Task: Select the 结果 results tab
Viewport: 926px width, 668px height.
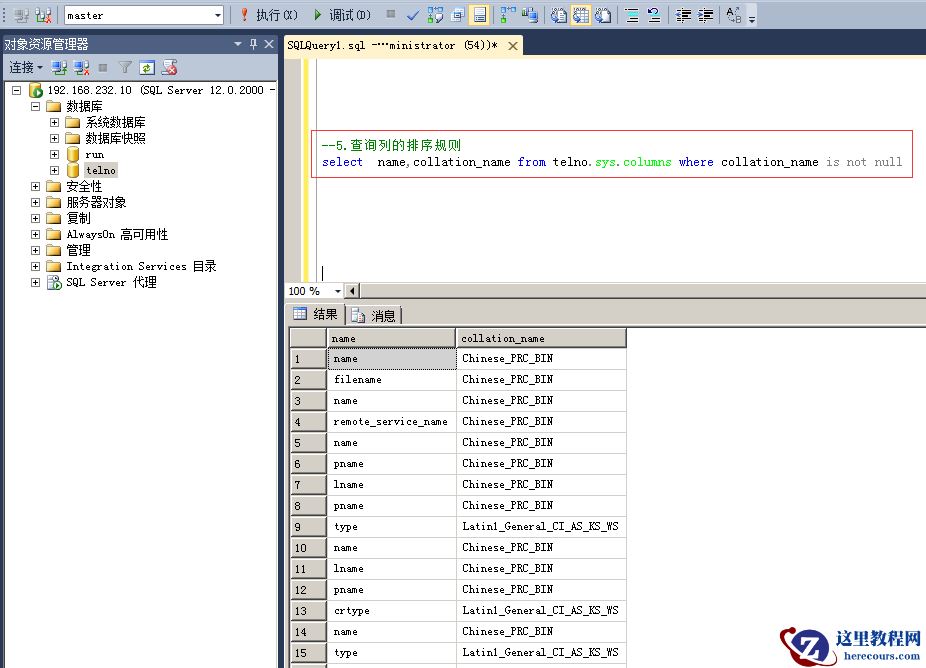Action: [x=317, y=315]
